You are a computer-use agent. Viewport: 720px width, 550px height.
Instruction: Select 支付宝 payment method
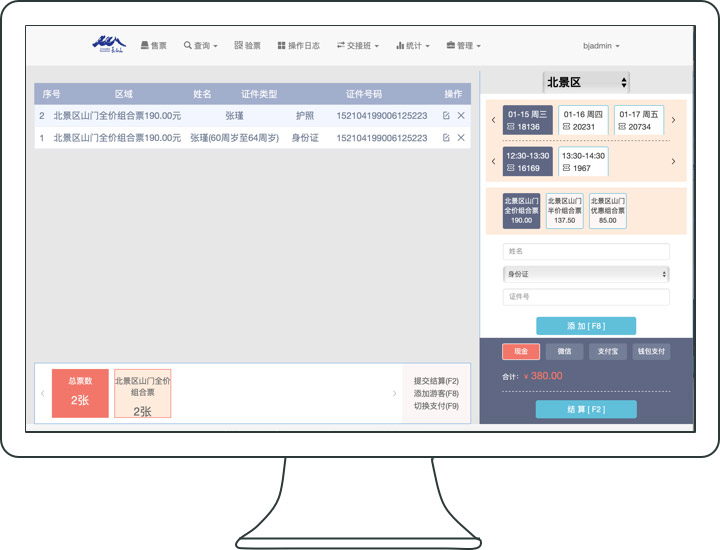(x=607, y=351)
